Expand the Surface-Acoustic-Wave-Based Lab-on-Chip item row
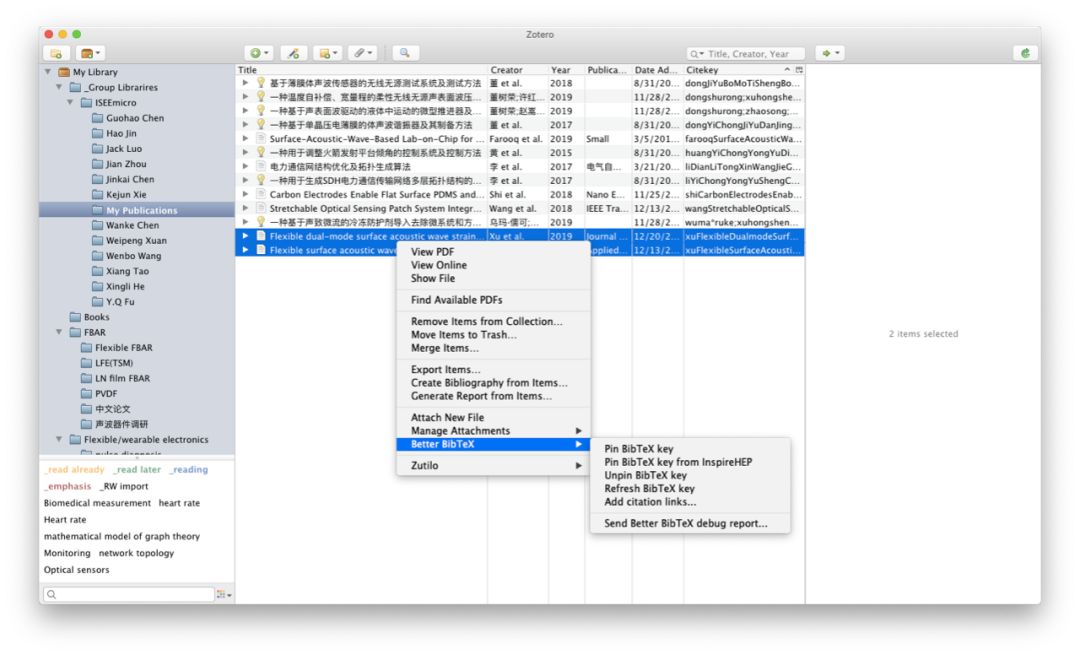The width and height of the screenshot is (1080, 655). 245,138
